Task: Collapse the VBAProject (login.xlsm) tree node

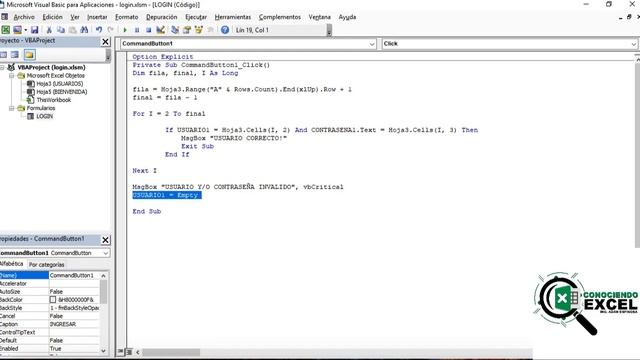Action: [2, 67]
